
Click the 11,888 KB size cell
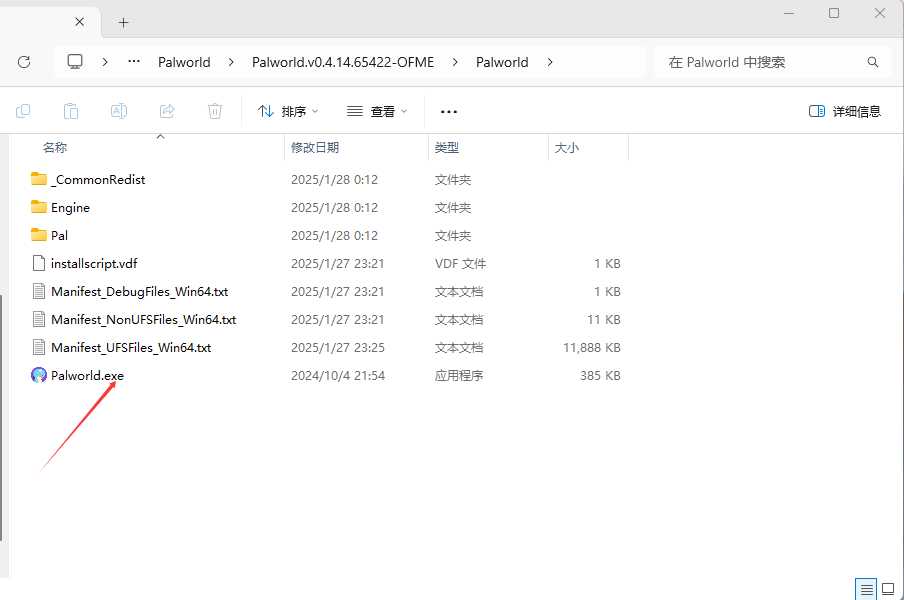[x=592, y=348]
